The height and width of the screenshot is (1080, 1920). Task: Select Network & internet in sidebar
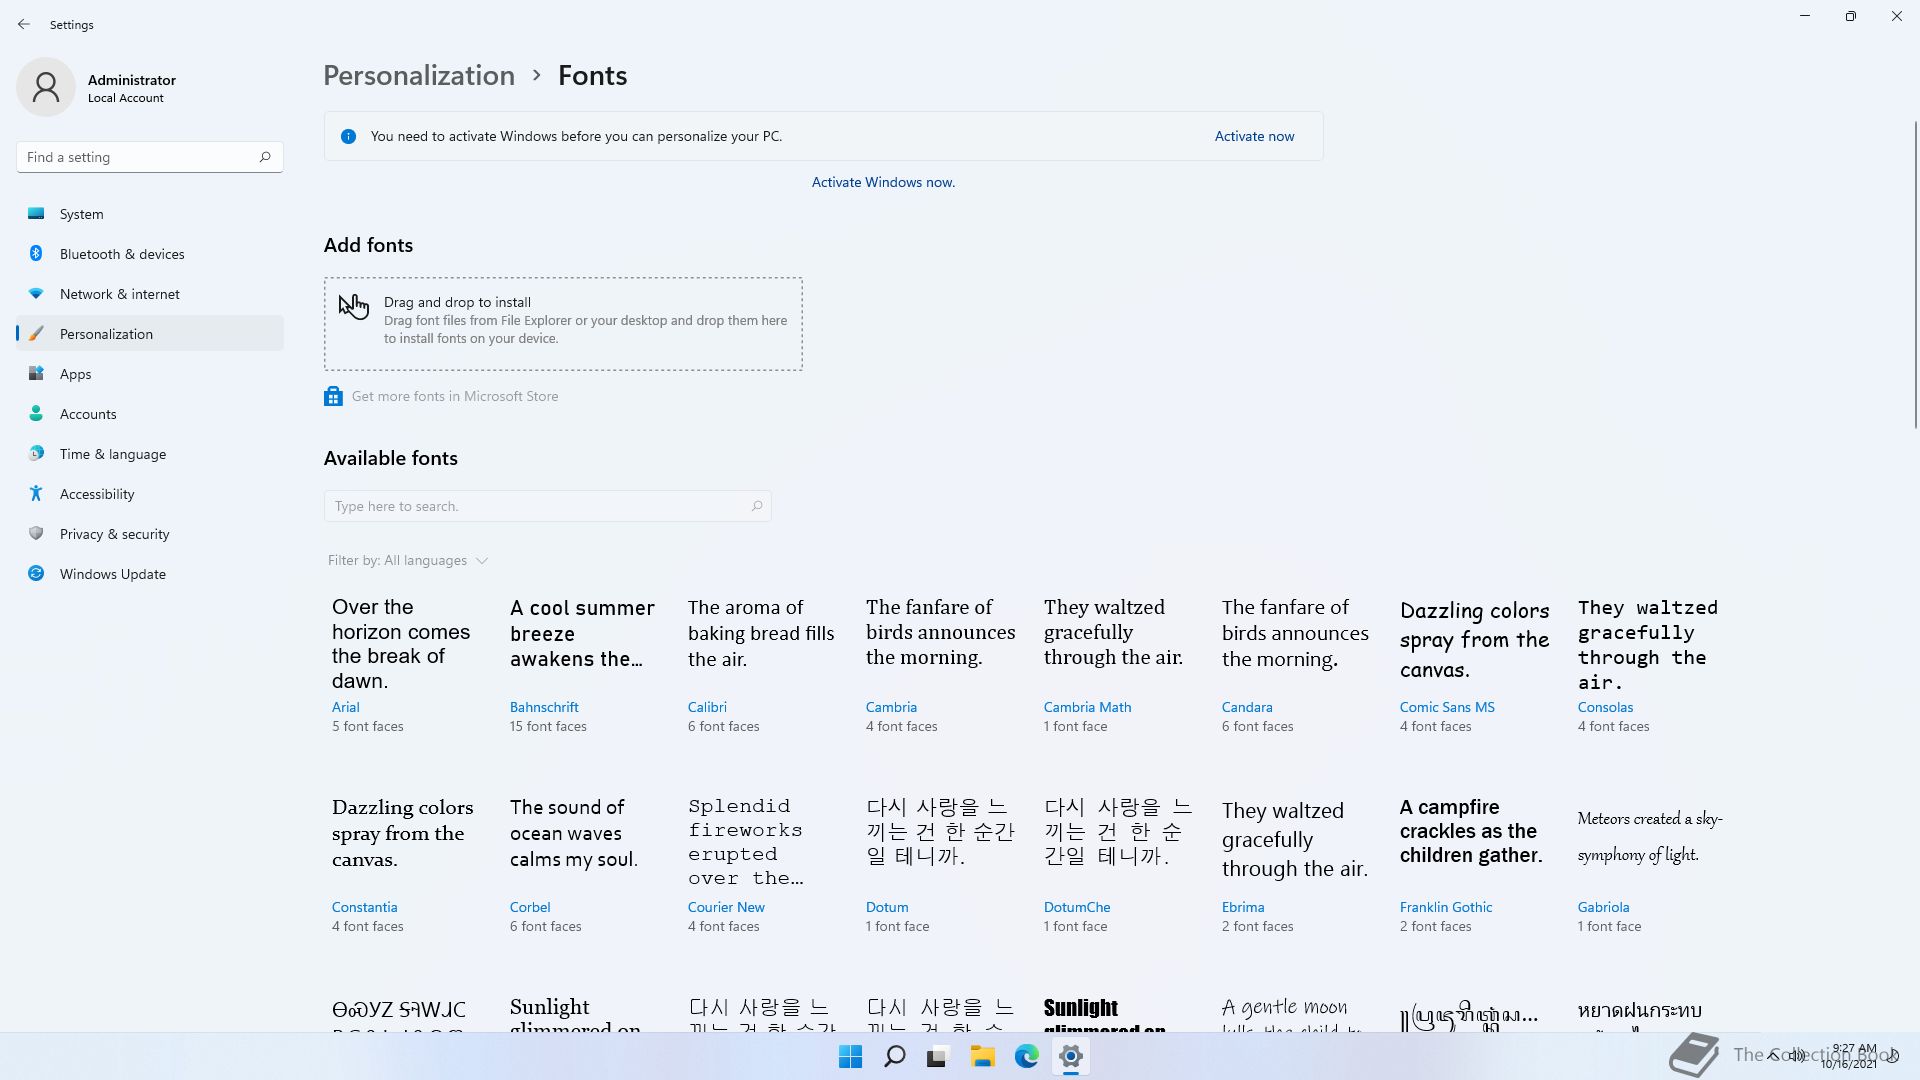click(150, 293)
